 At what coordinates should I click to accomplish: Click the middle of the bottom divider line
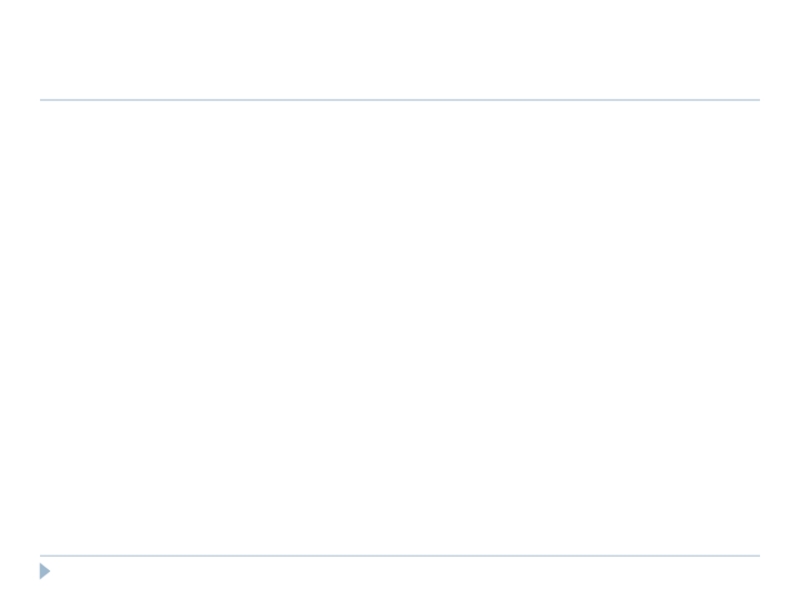400,555
